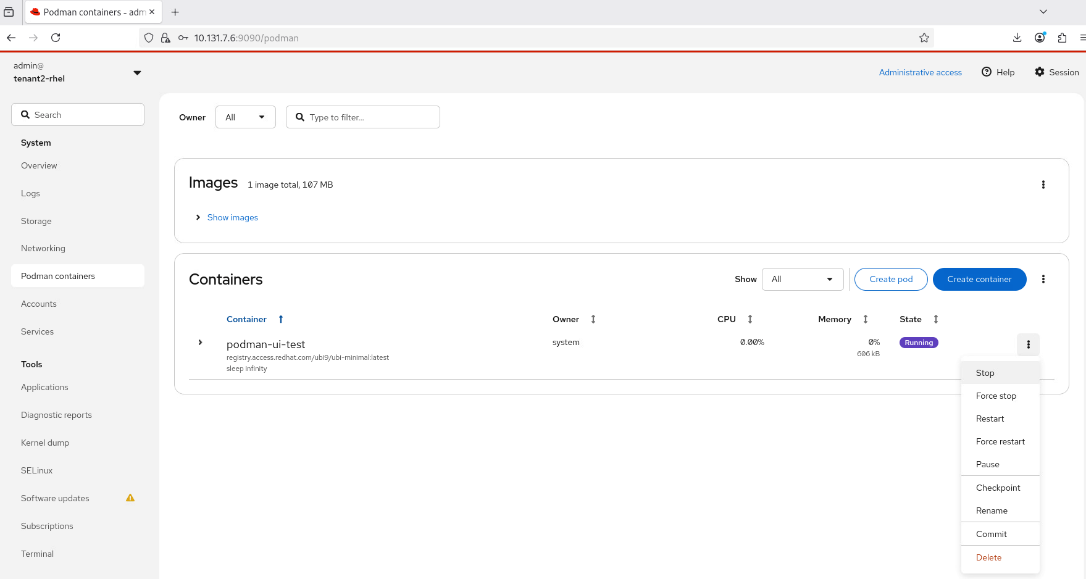The width and height of the screenshot is (1086, 579).
Task: Reload the page with the refresh icon
Action: click(55, 38)
